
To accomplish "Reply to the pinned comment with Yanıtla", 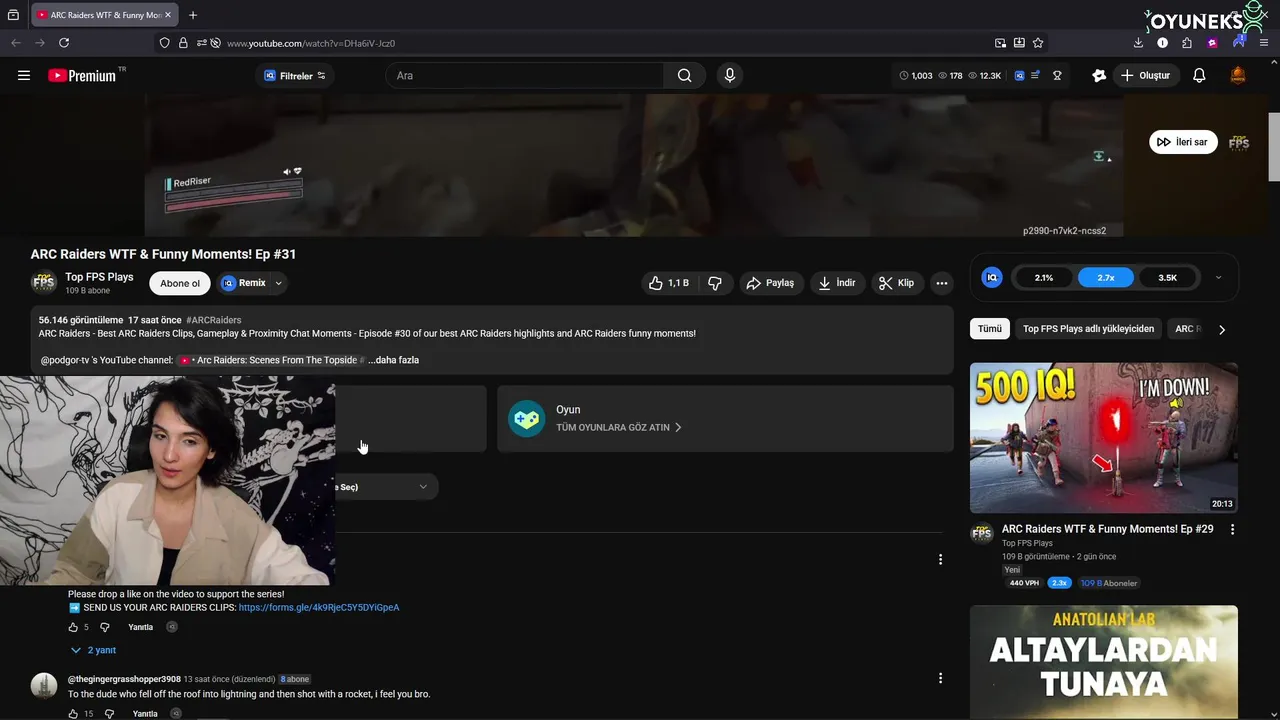I will 141,627.
